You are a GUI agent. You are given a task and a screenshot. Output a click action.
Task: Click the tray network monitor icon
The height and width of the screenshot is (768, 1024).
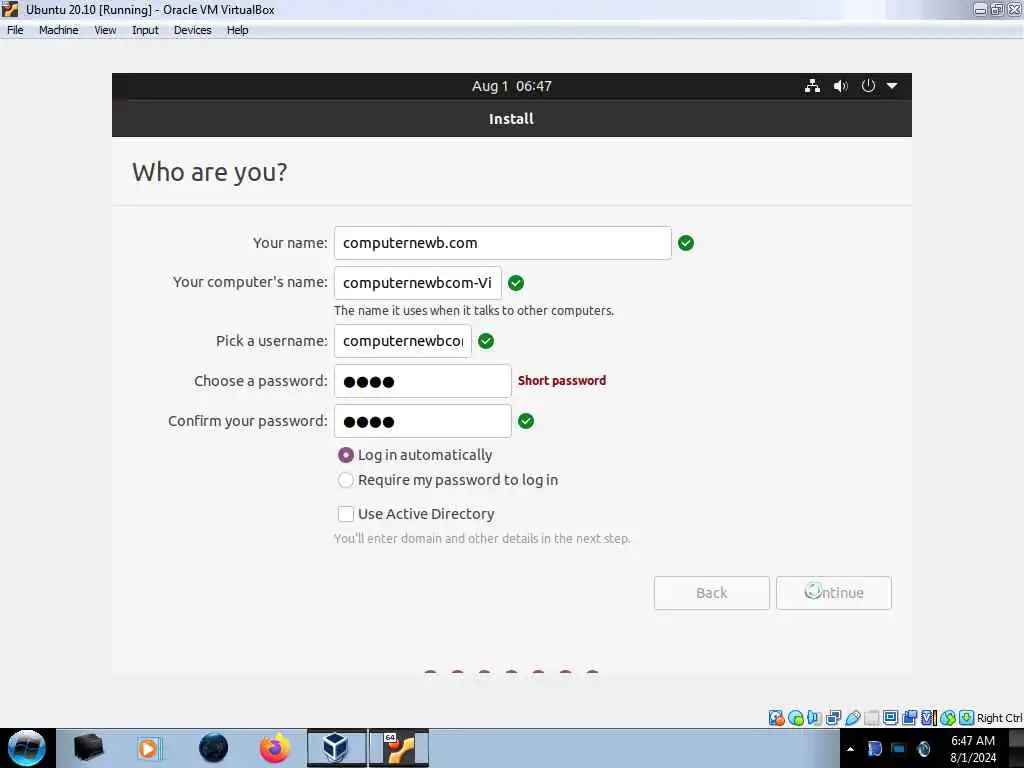coord(899,749)
